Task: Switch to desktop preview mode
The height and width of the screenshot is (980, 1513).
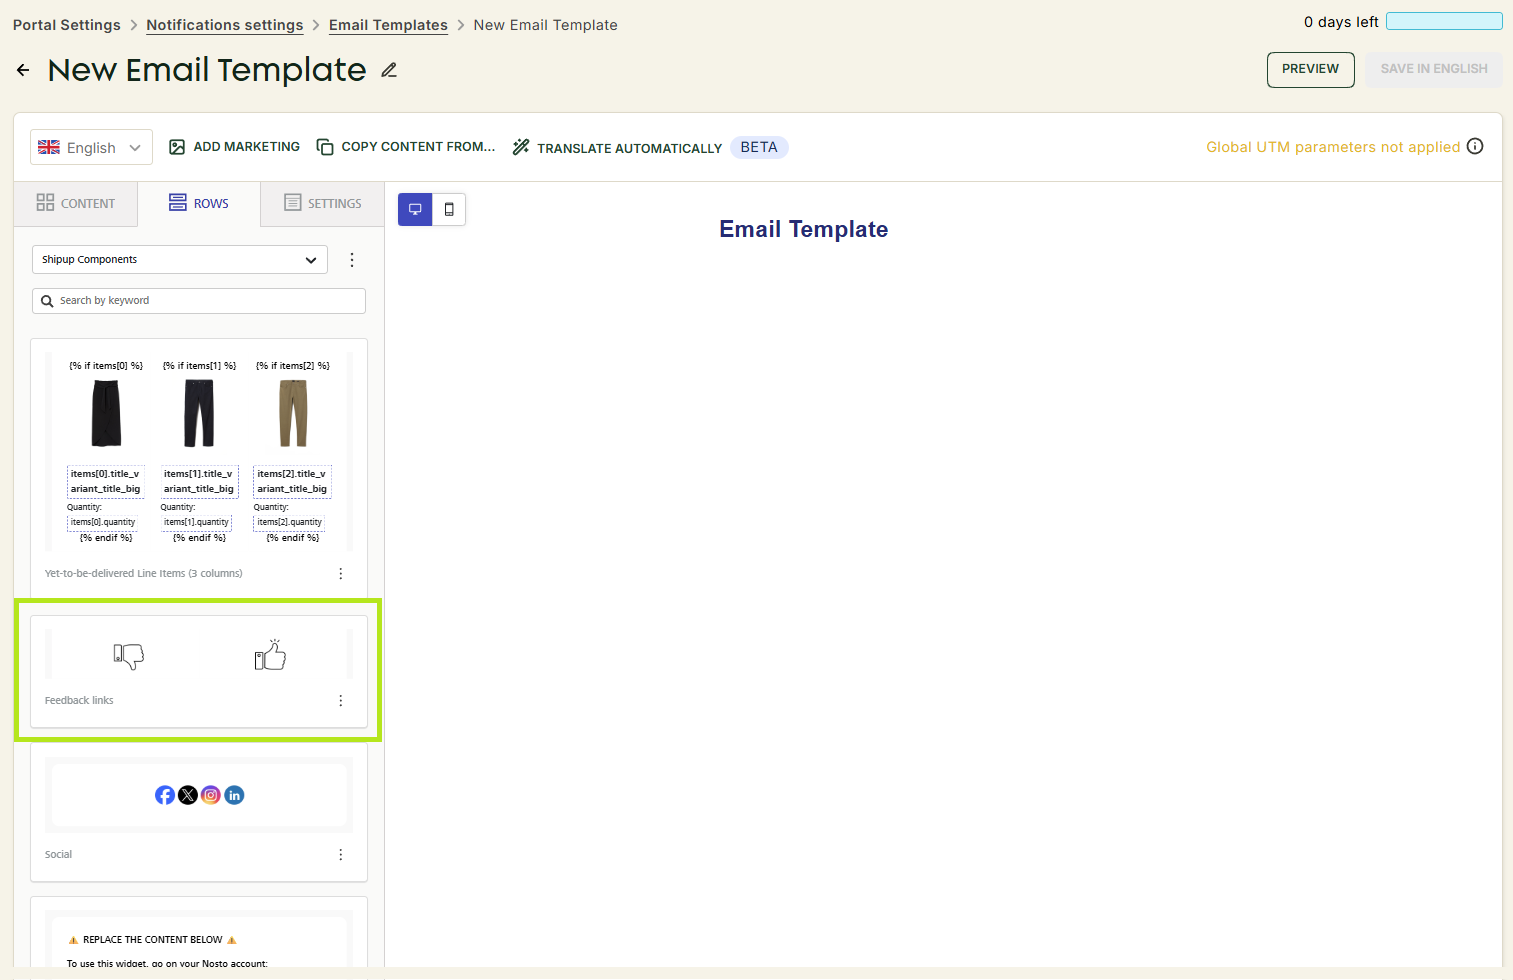Action: coord(415,209)
